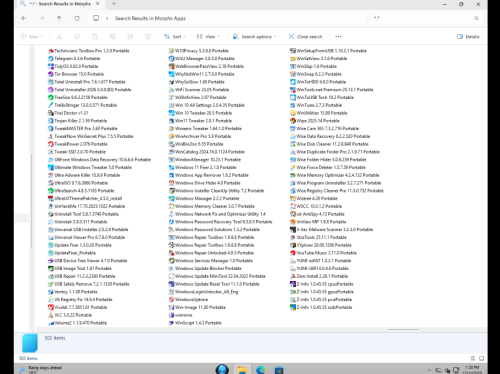This screenshot has width=500, height=374.
Task: Select WinToHDD 6.8.0 Portable
Action: pos(318,82)
